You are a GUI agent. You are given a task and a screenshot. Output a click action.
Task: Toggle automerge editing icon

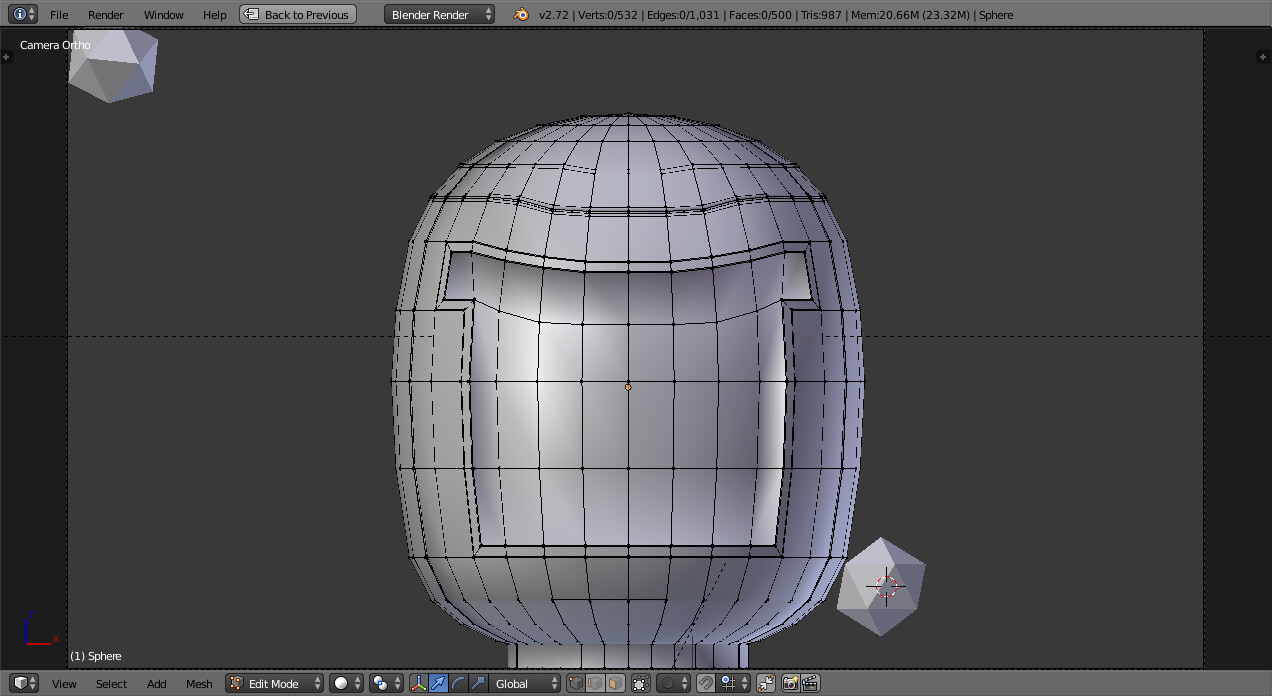tap(765, 683)
